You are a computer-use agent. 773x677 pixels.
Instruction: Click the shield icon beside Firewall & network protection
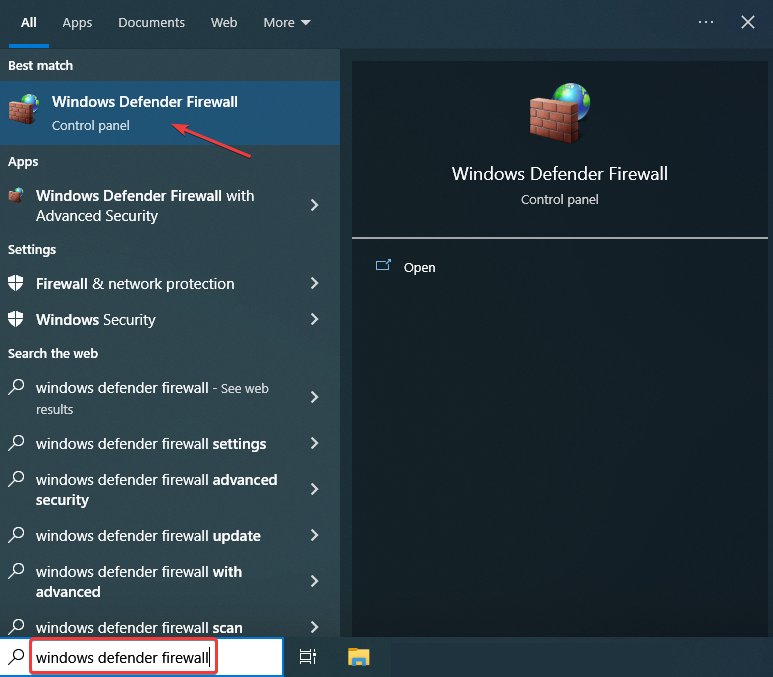[16, 283]
